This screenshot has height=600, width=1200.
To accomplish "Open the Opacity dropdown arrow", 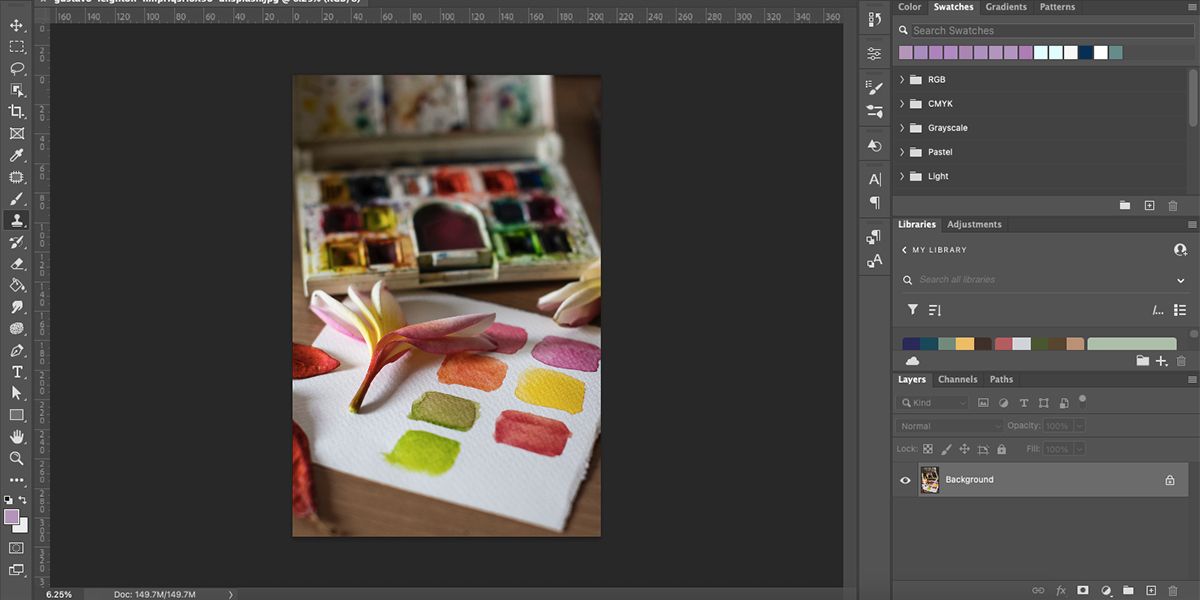I will point(1079,426).
